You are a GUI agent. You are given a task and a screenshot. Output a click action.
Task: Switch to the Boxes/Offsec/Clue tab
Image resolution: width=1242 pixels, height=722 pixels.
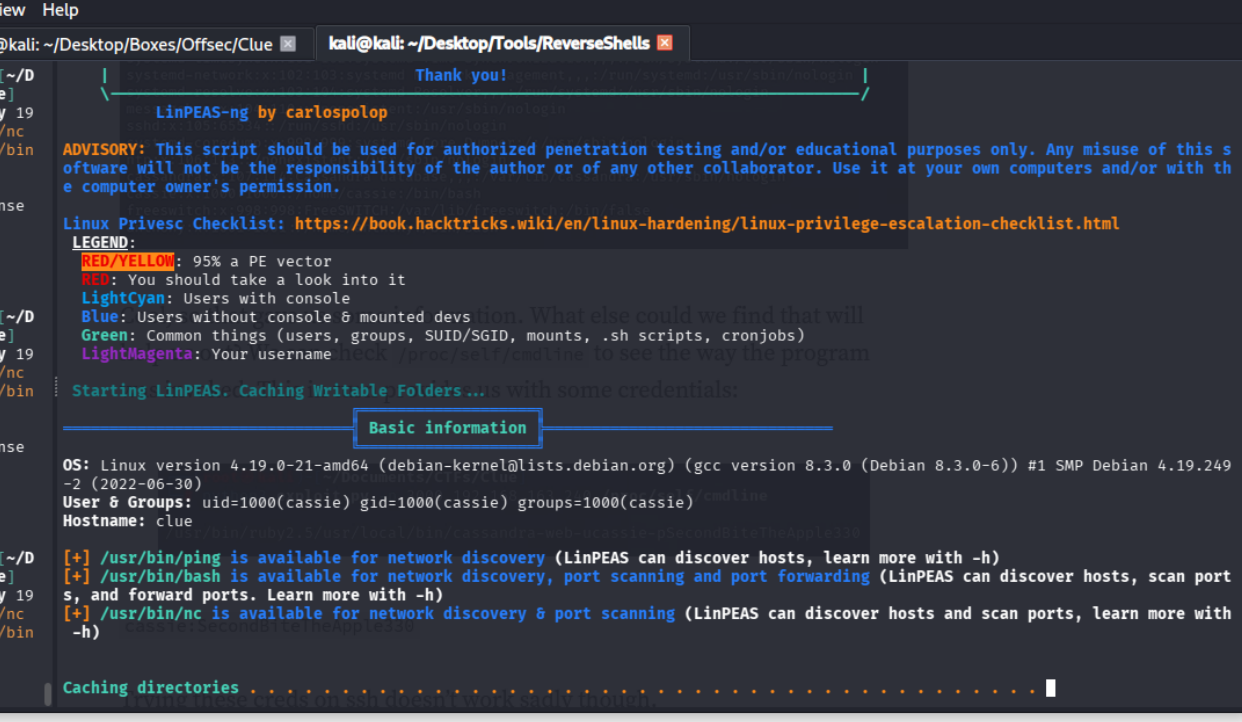click(135, 44)
